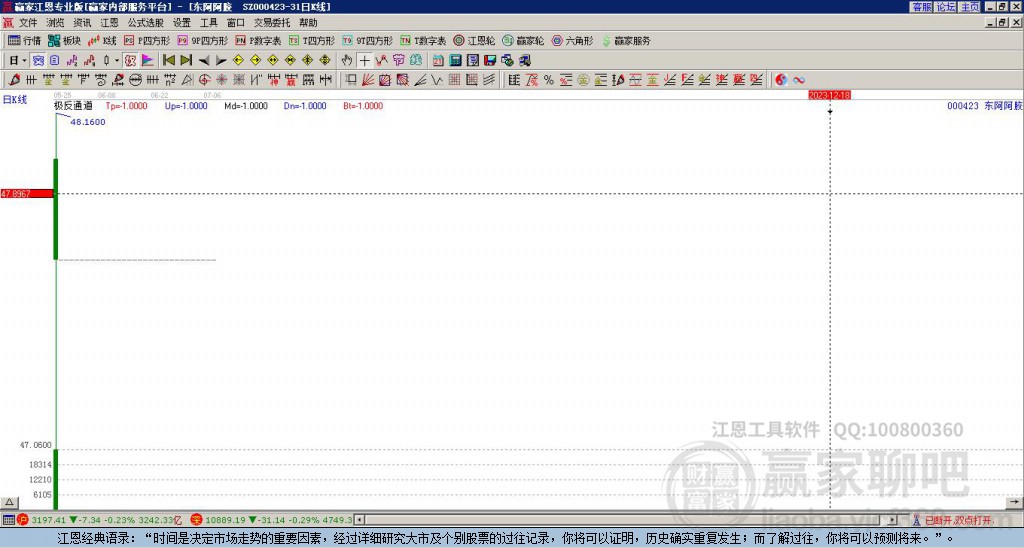Open the 公式选股 menu

(146, 23)
